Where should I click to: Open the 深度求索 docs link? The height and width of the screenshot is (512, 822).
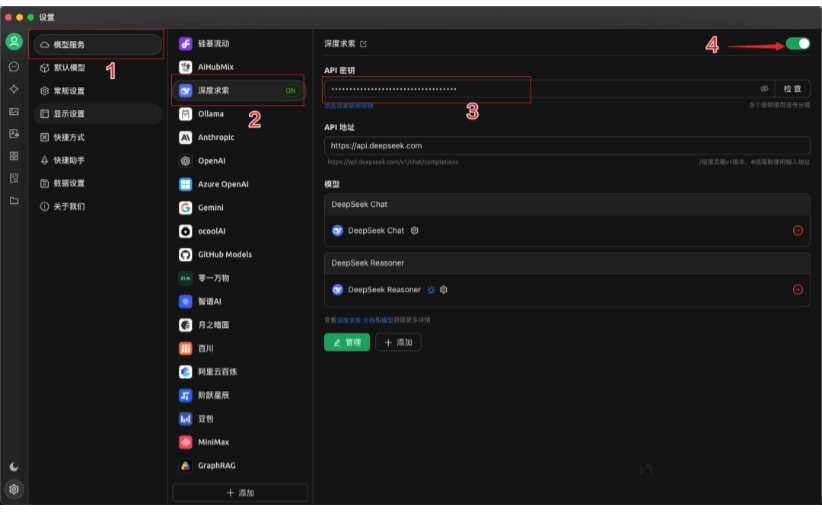pyautogui.click(x=356, y=320)
